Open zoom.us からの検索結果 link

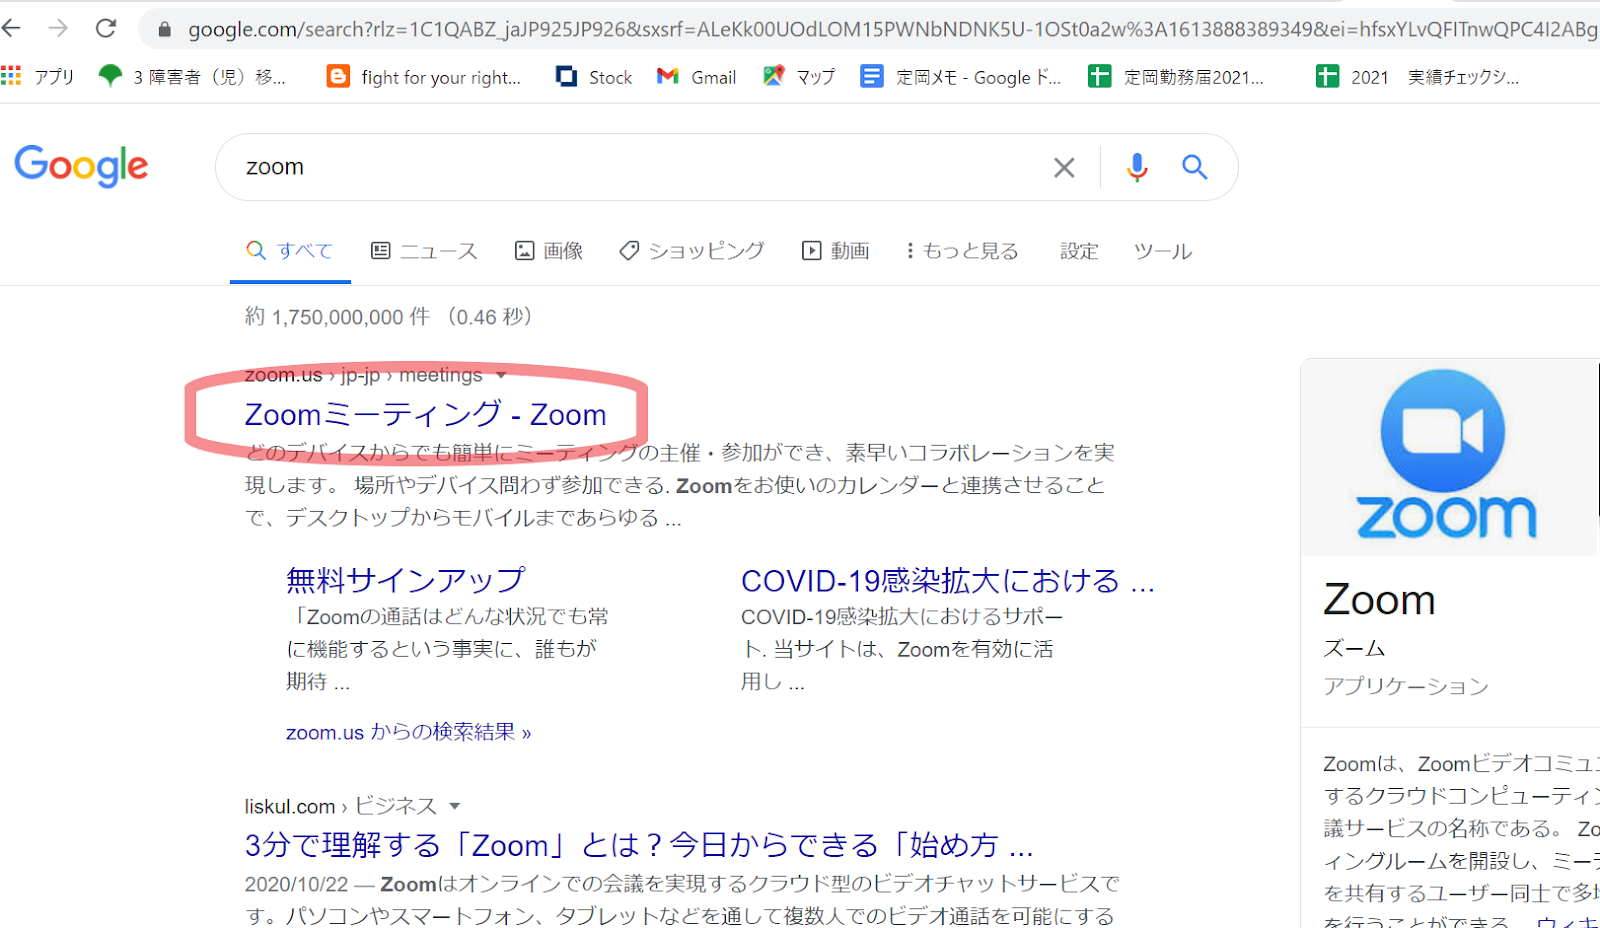tap(408, 732)
